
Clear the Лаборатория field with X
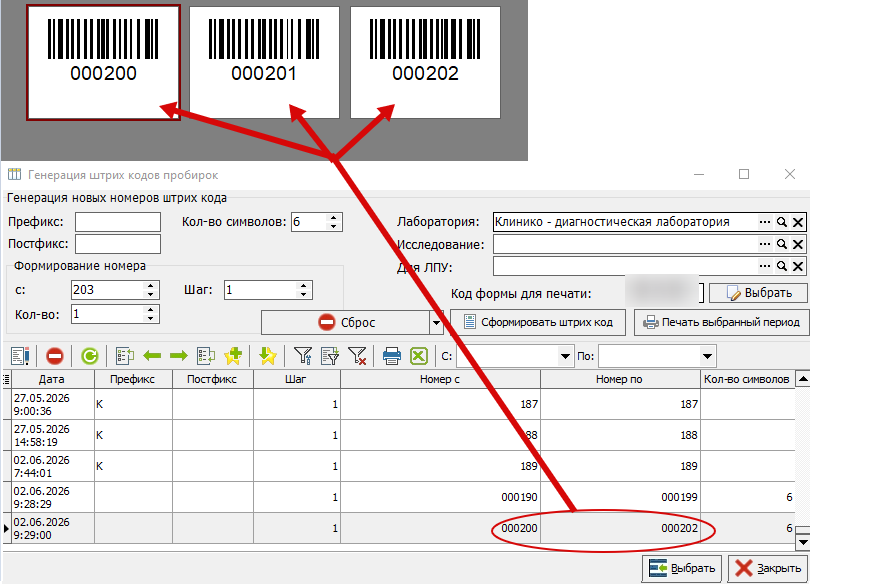[x=798, y=222]
